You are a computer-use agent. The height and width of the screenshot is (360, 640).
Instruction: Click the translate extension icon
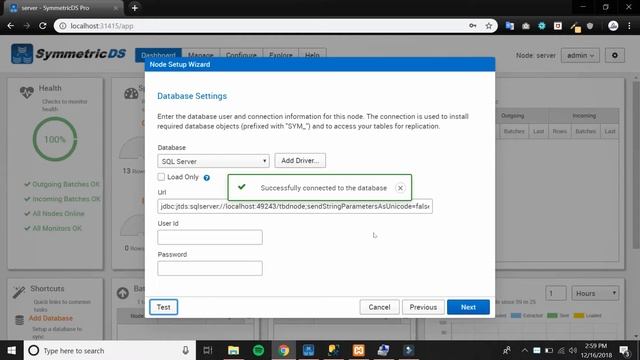click(x=510, y=26)
